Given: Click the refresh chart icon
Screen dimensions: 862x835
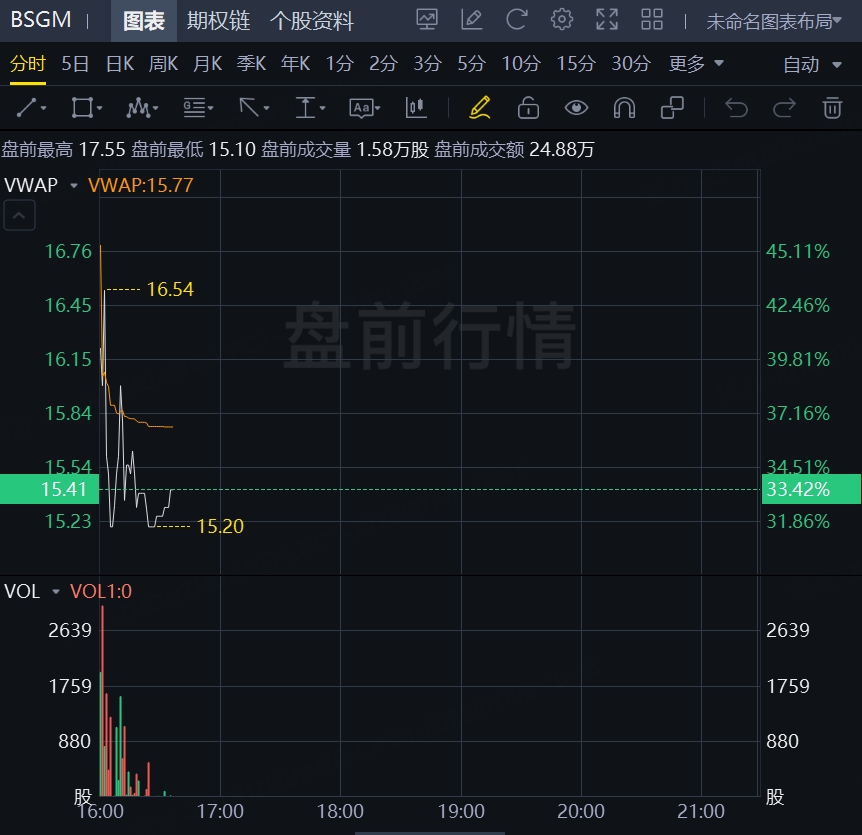Looking at the screenshot, I should pyautogui.click(x=517, y=19).
